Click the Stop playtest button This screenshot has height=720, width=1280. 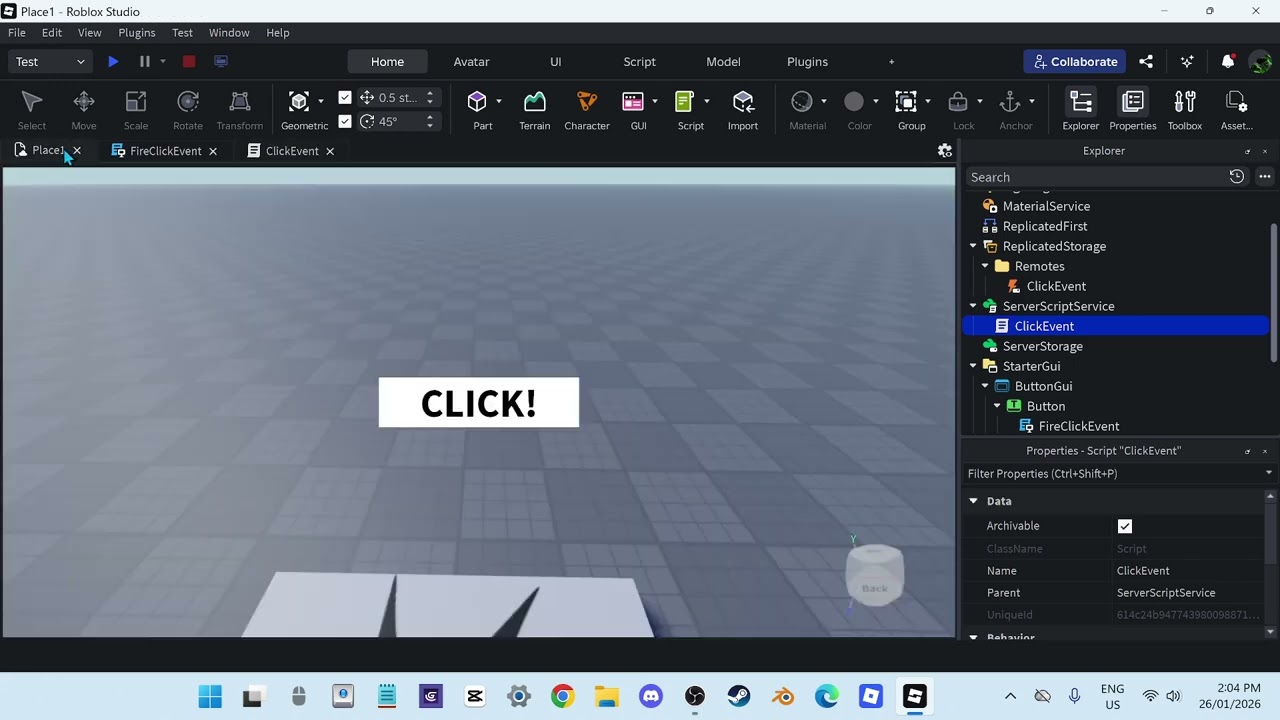pyautogui.click(x=189, y=62)
